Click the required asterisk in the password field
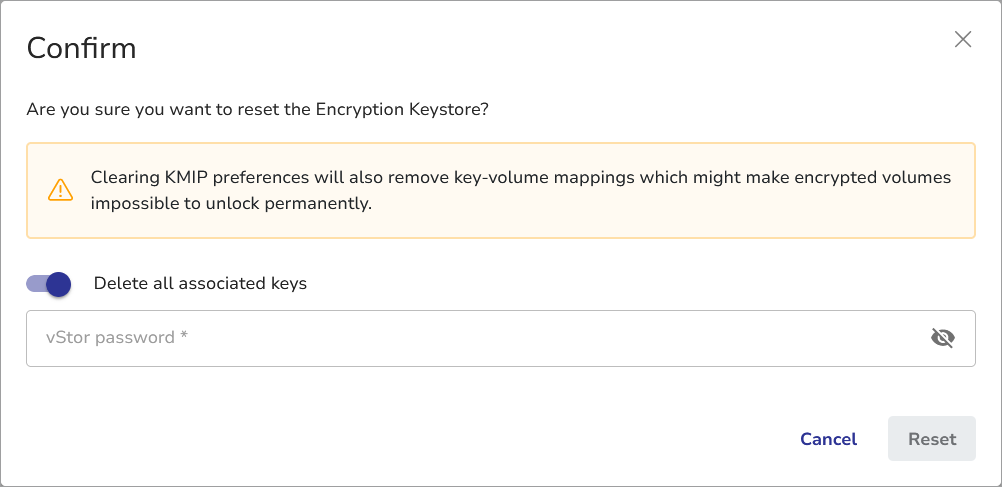The width and height of the screenshot is (1002, 487). click(184, 337)
